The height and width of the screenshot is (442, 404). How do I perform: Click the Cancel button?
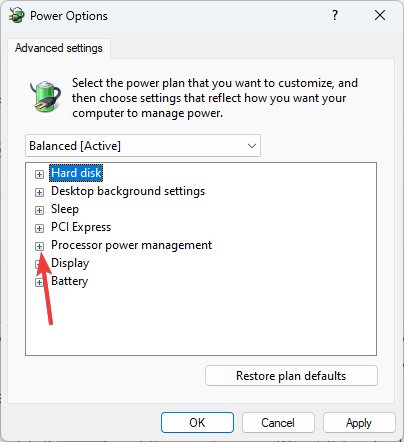(278, 423)
